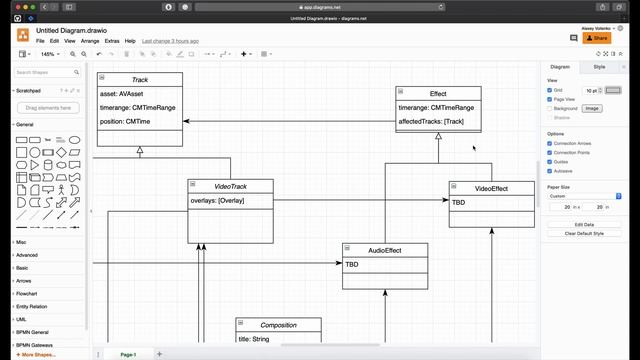Switch to the Style tab
Image resolution: width=640 pixels, height=360 pixels.
tap(599, 67)
